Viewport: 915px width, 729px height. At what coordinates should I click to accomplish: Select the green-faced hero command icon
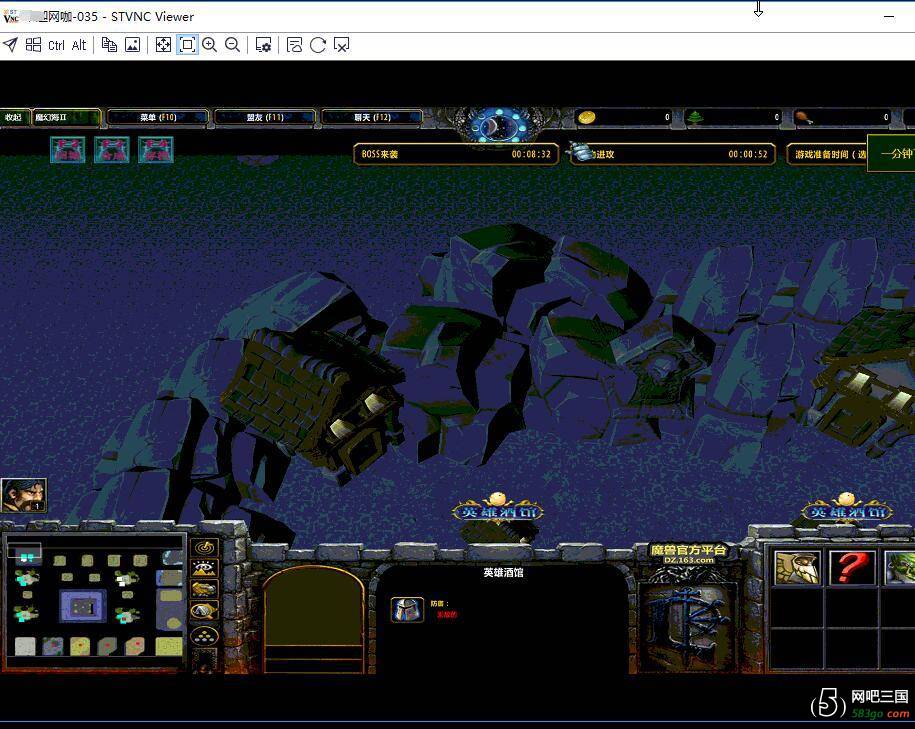[900, 567]
